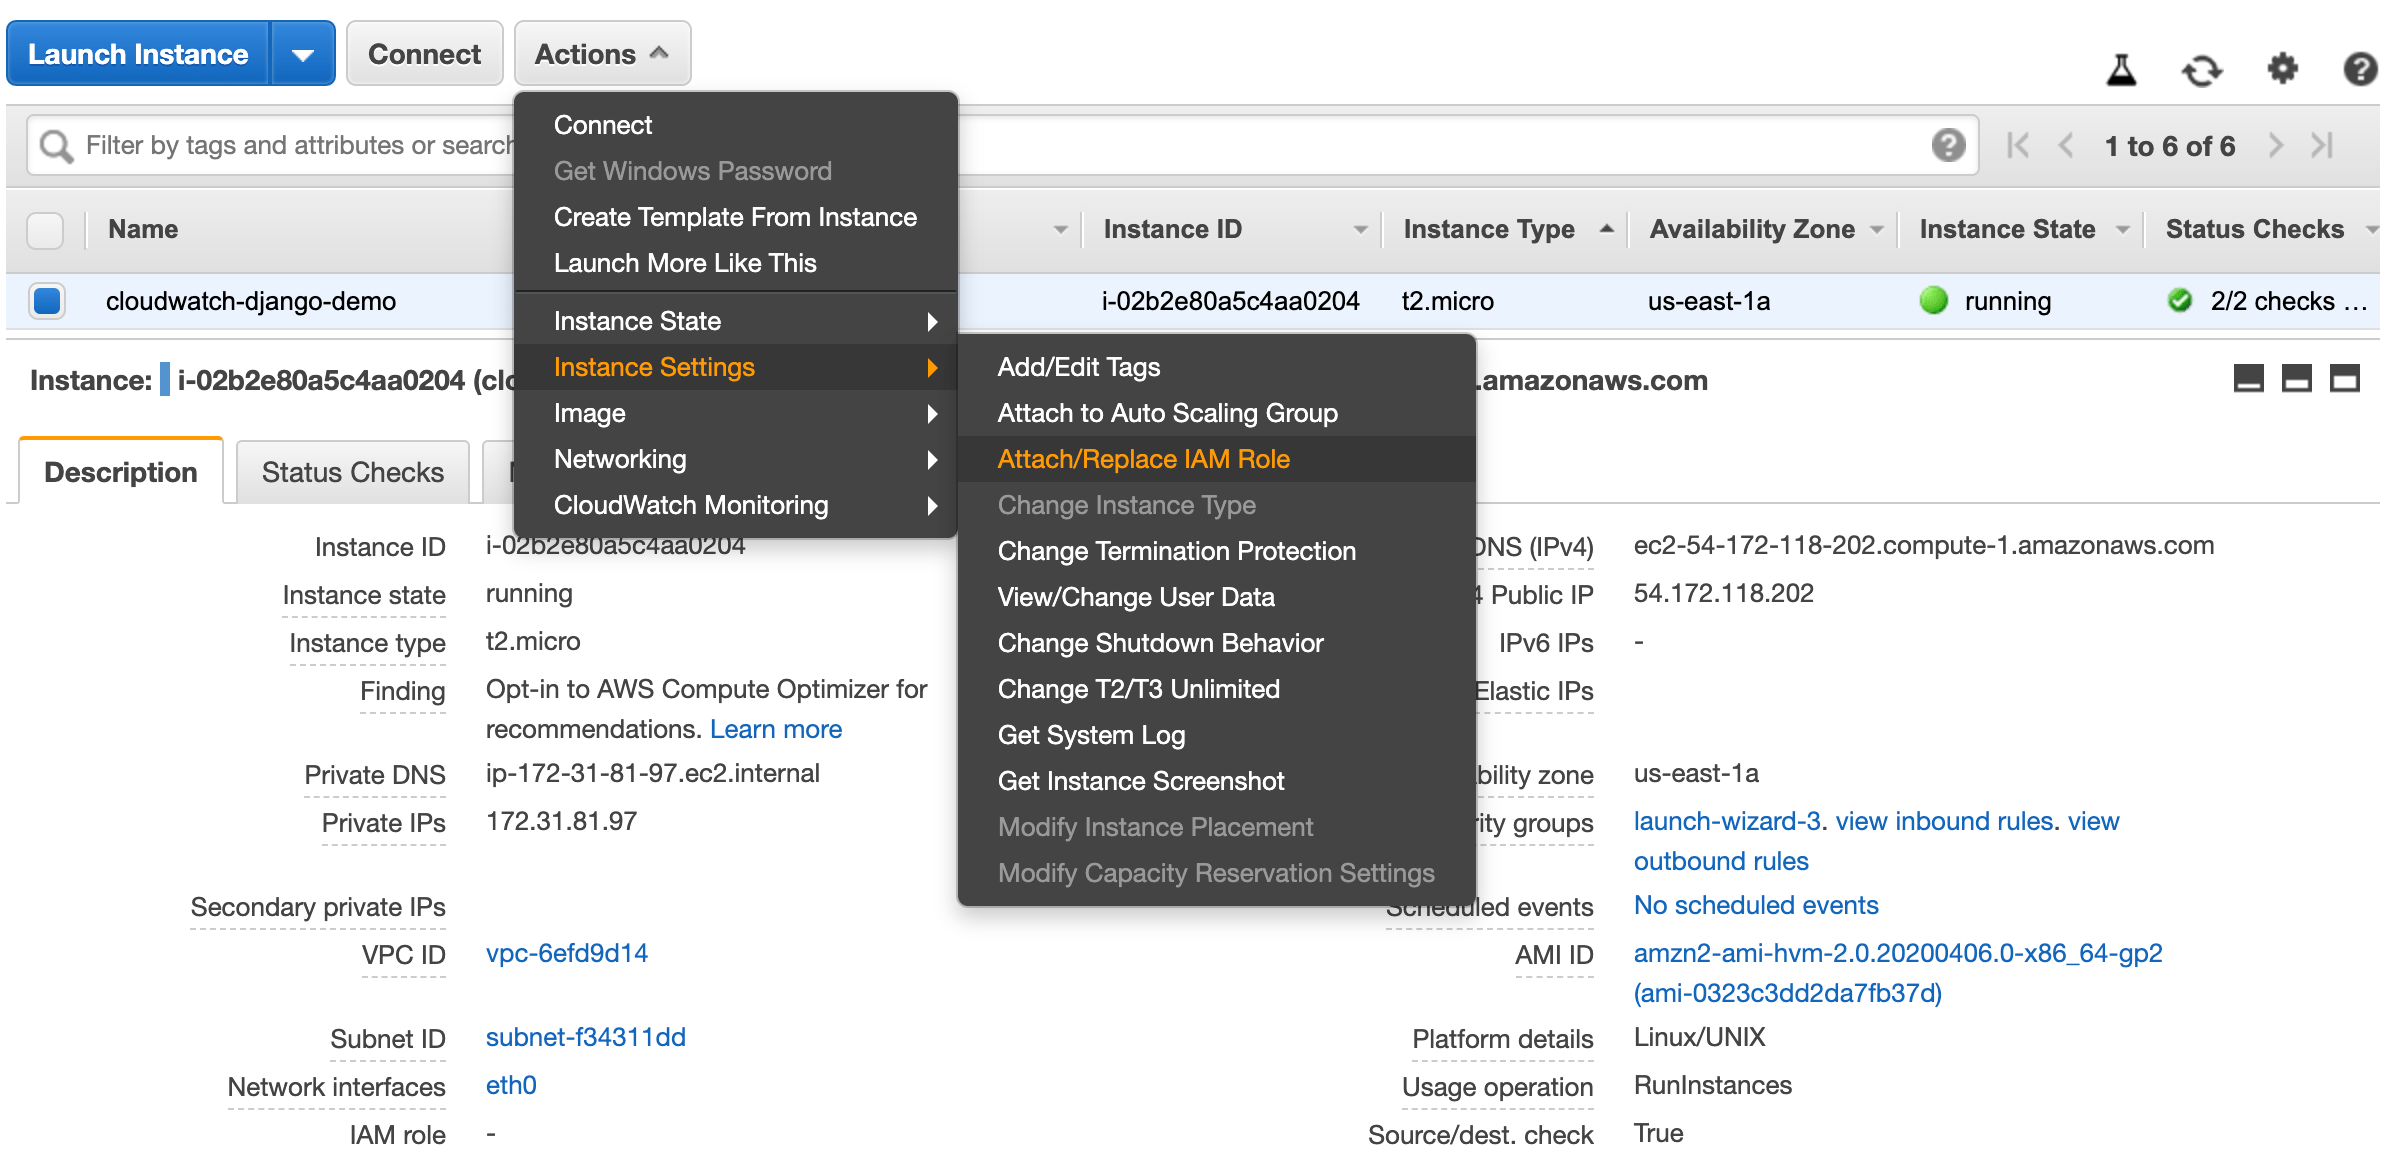This screenshot has height=1156, width=2394.
Task: Open the Learn more link
Action: pos(776,729)
